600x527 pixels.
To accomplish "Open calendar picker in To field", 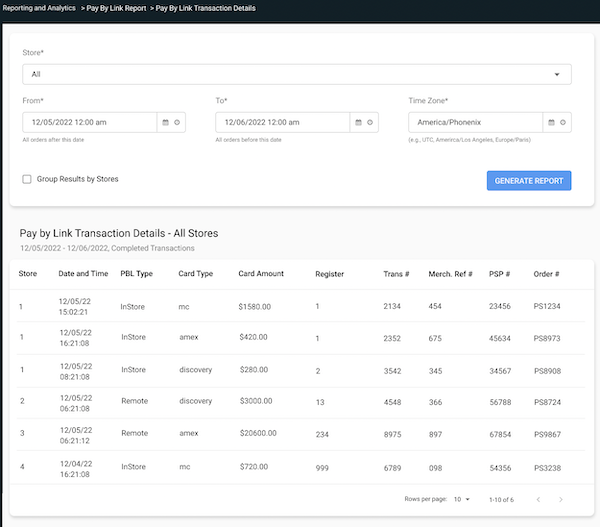I will coord(358,122).
